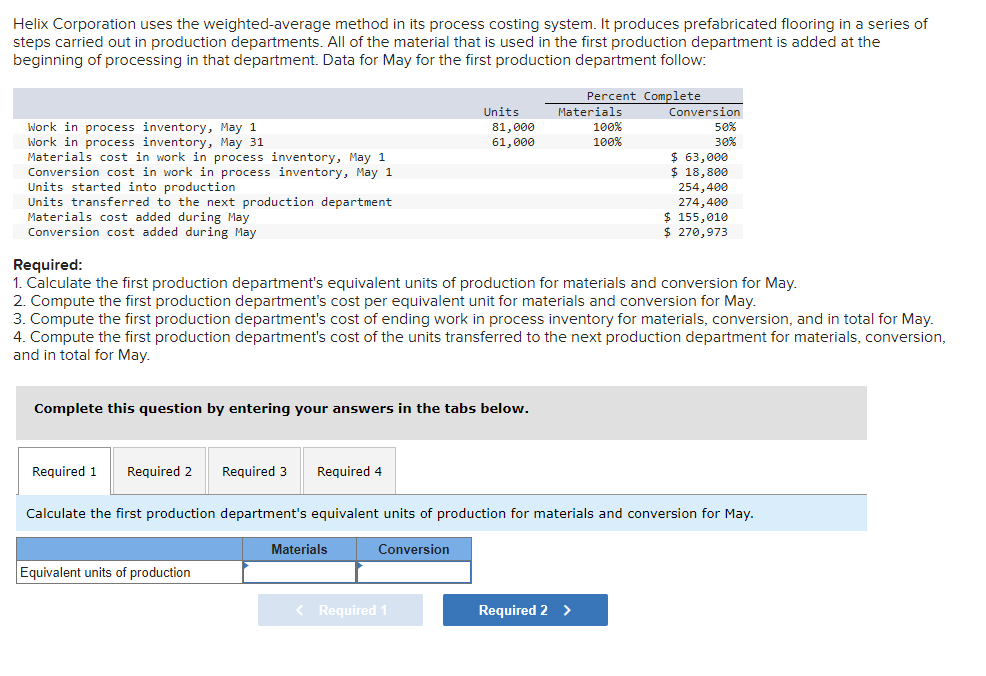The height and width of the screenshot is (676, 986).
Task: Click the Required 2 navigation button
Action: click(x=524, y=610)
